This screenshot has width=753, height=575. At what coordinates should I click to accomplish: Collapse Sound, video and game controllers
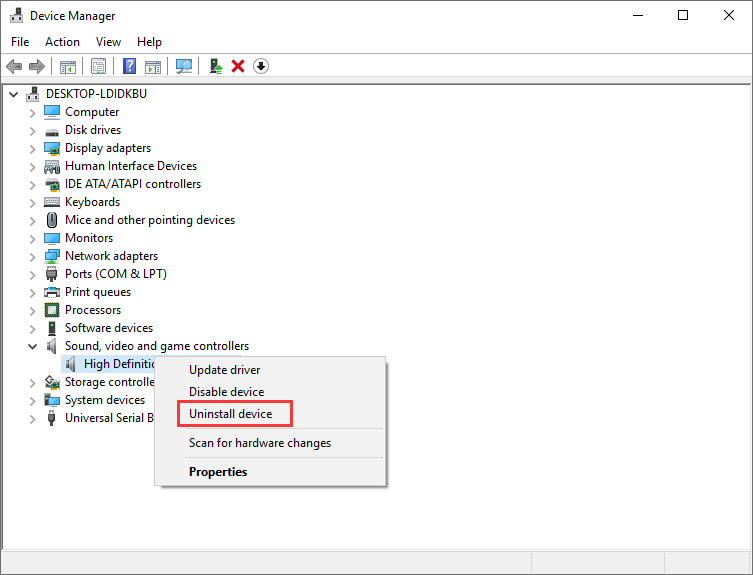click(32, 346)
